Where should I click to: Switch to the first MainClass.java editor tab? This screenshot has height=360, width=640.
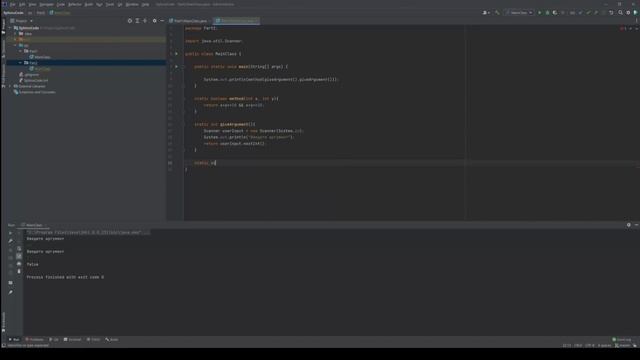[188, 21]
